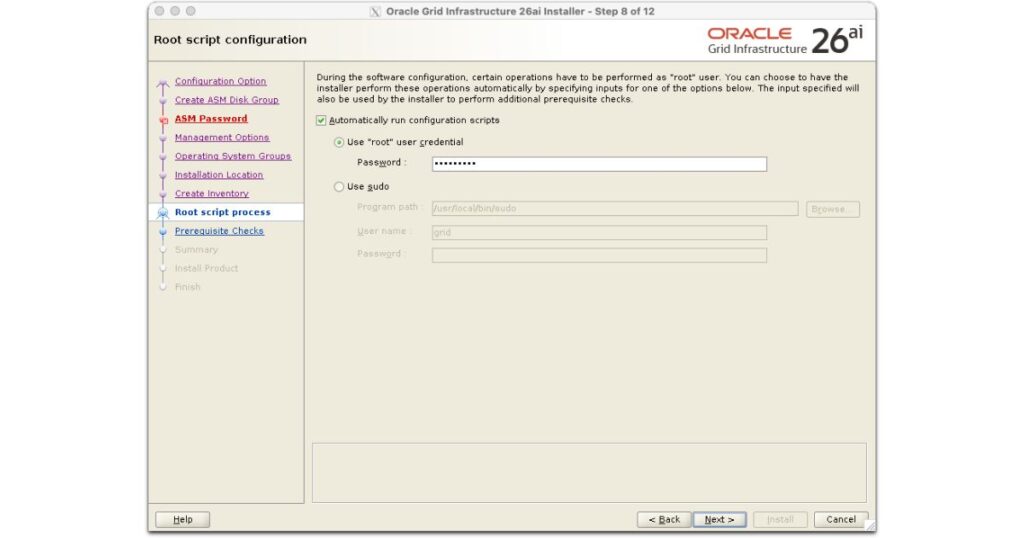This screenshot has height=538, width=1024.
Task: Click the Finish step label
Action: [x=187, y=287]
